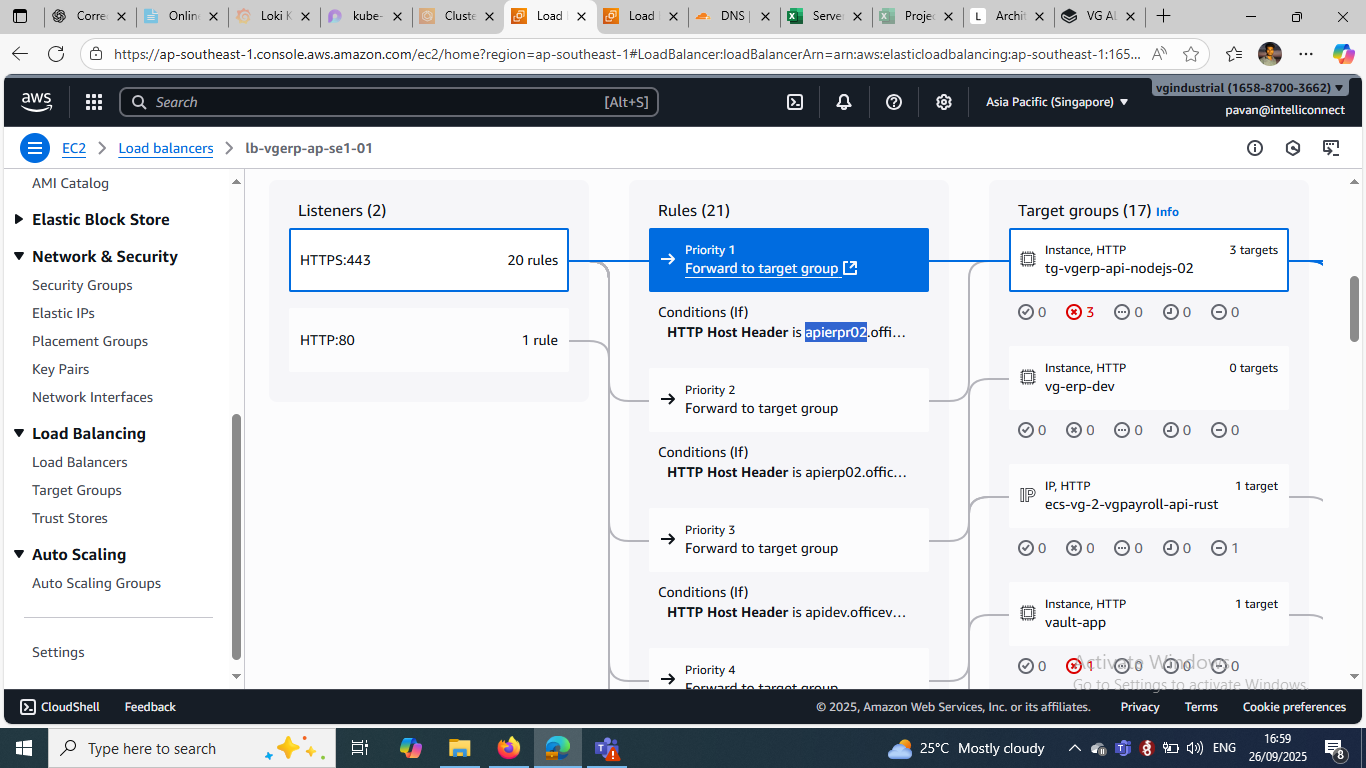This screenshot has height=768, width=1366.
Task: Click the AWS search input field
Action: click(x=380, y=102)
